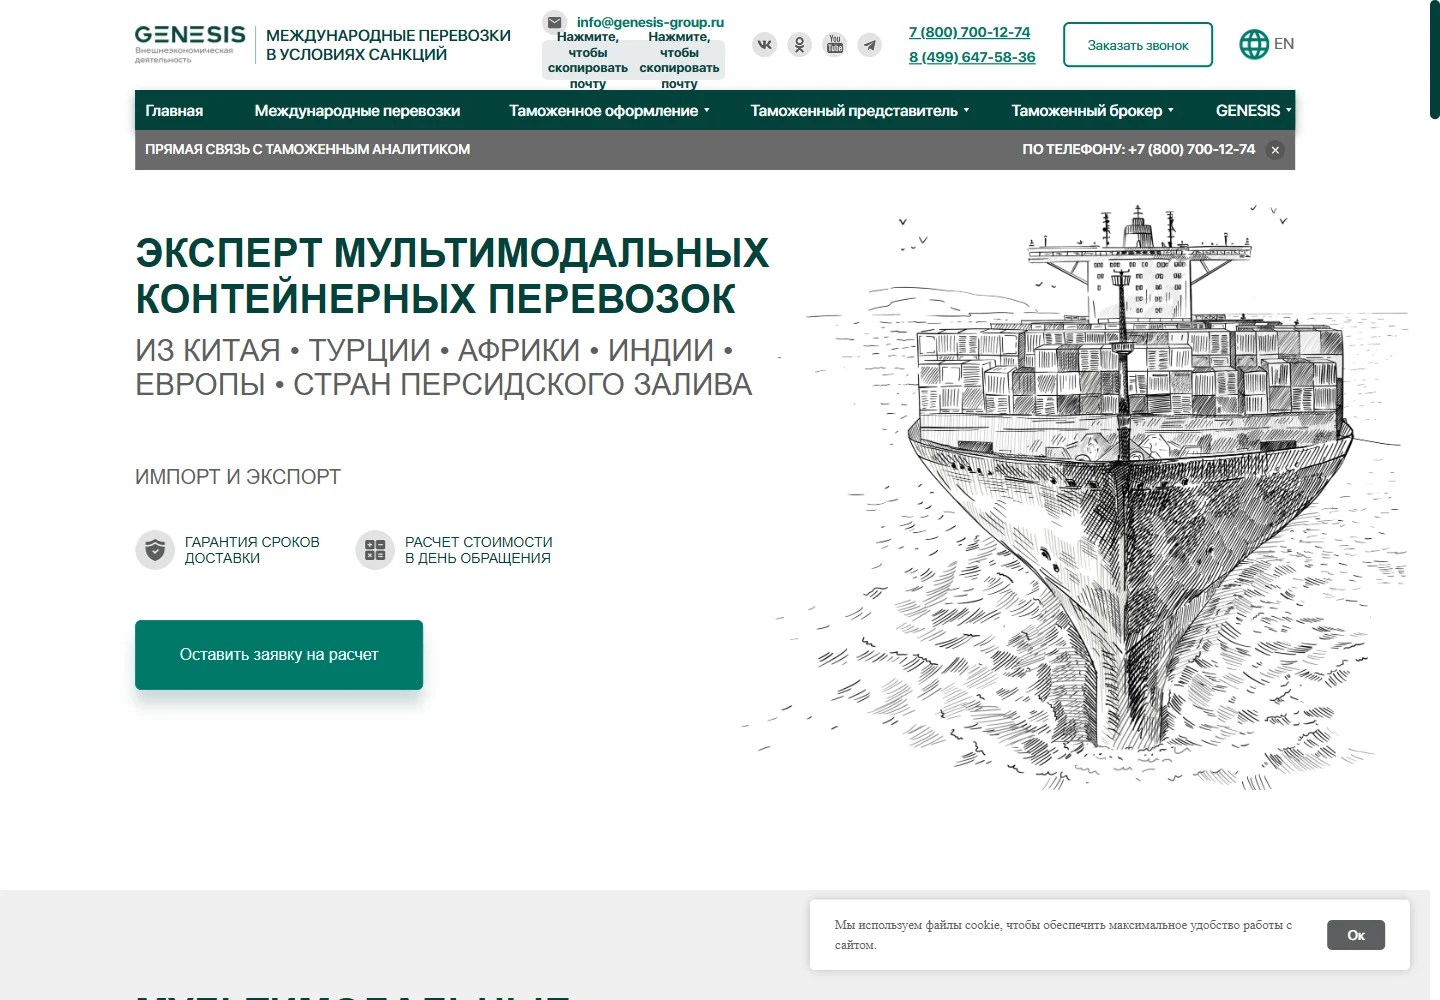Open the Odnoklassniki social icon
1440x1000 pixels.
[800, 45]
